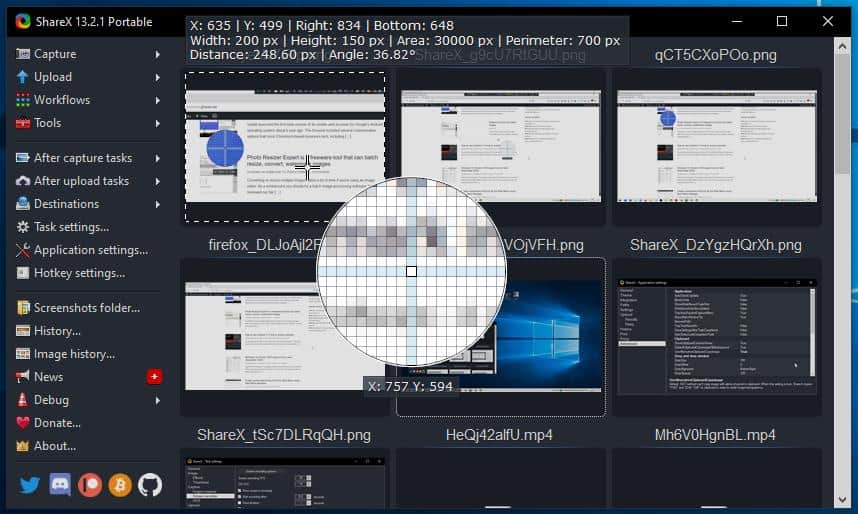Open After capture tasks menu
This screenshot has width=858, height=514.
(x=83, y=158)
